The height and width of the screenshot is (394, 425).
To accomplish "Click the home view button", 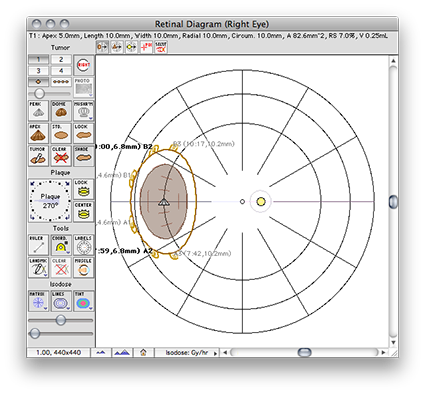I will click(x=143, y=352).
